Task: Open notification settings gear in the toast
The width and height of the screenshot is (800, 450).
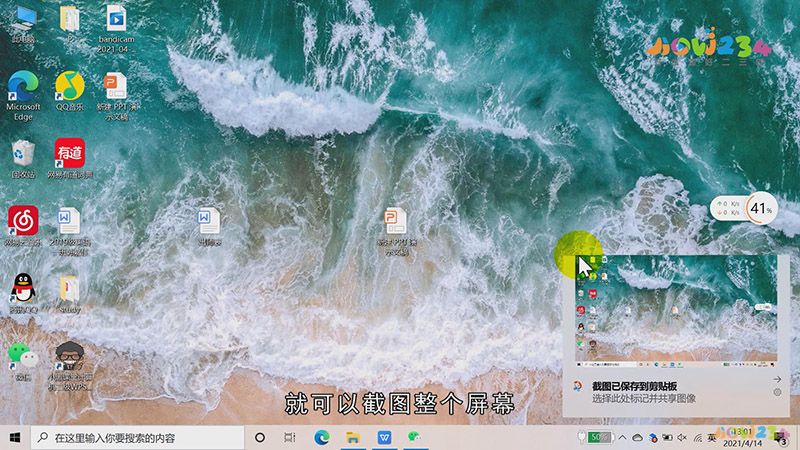Action: click(777, 392)
